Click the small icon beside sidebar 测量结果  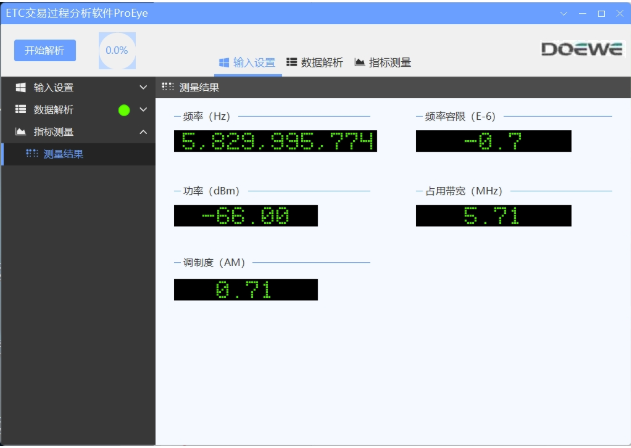coord(32,154)
